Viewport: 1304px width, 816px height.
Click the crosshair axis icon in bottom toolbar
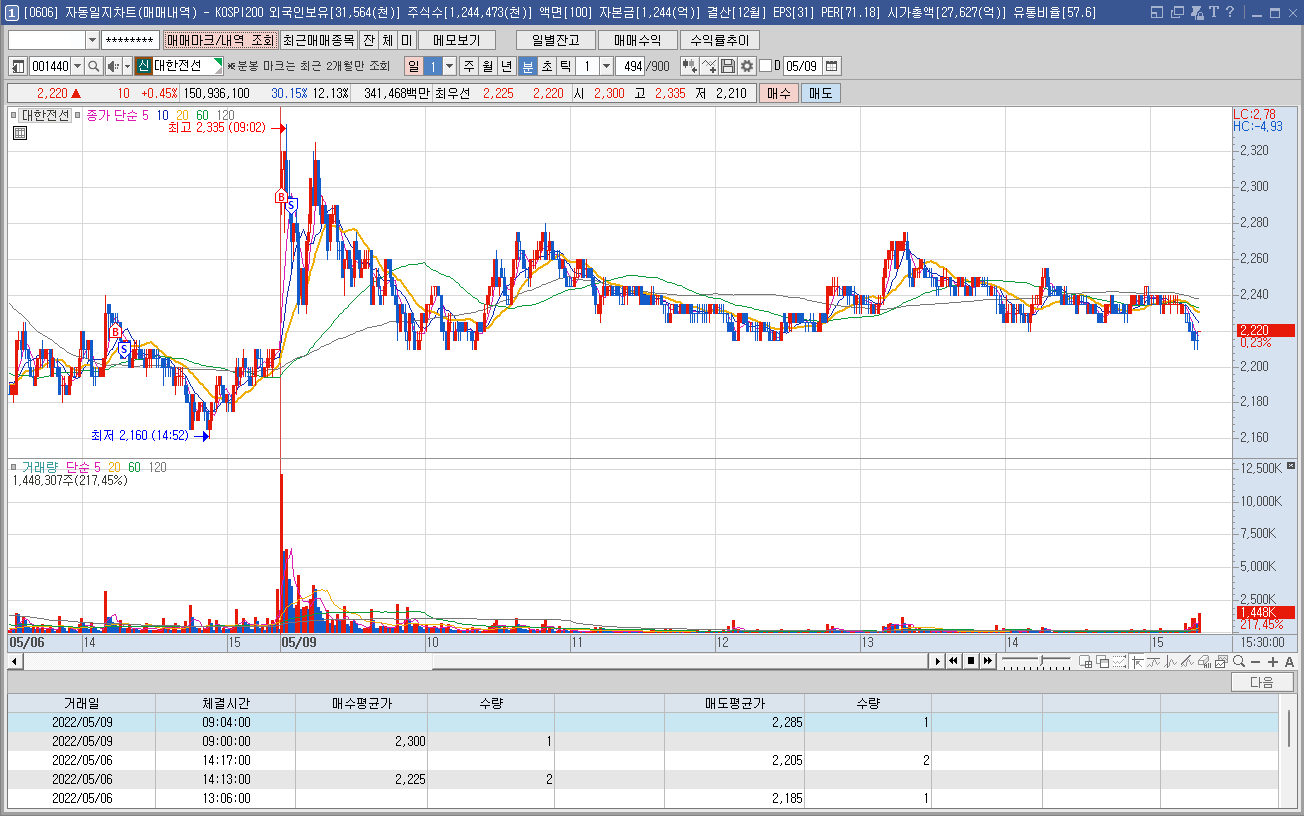point(1137,661)
